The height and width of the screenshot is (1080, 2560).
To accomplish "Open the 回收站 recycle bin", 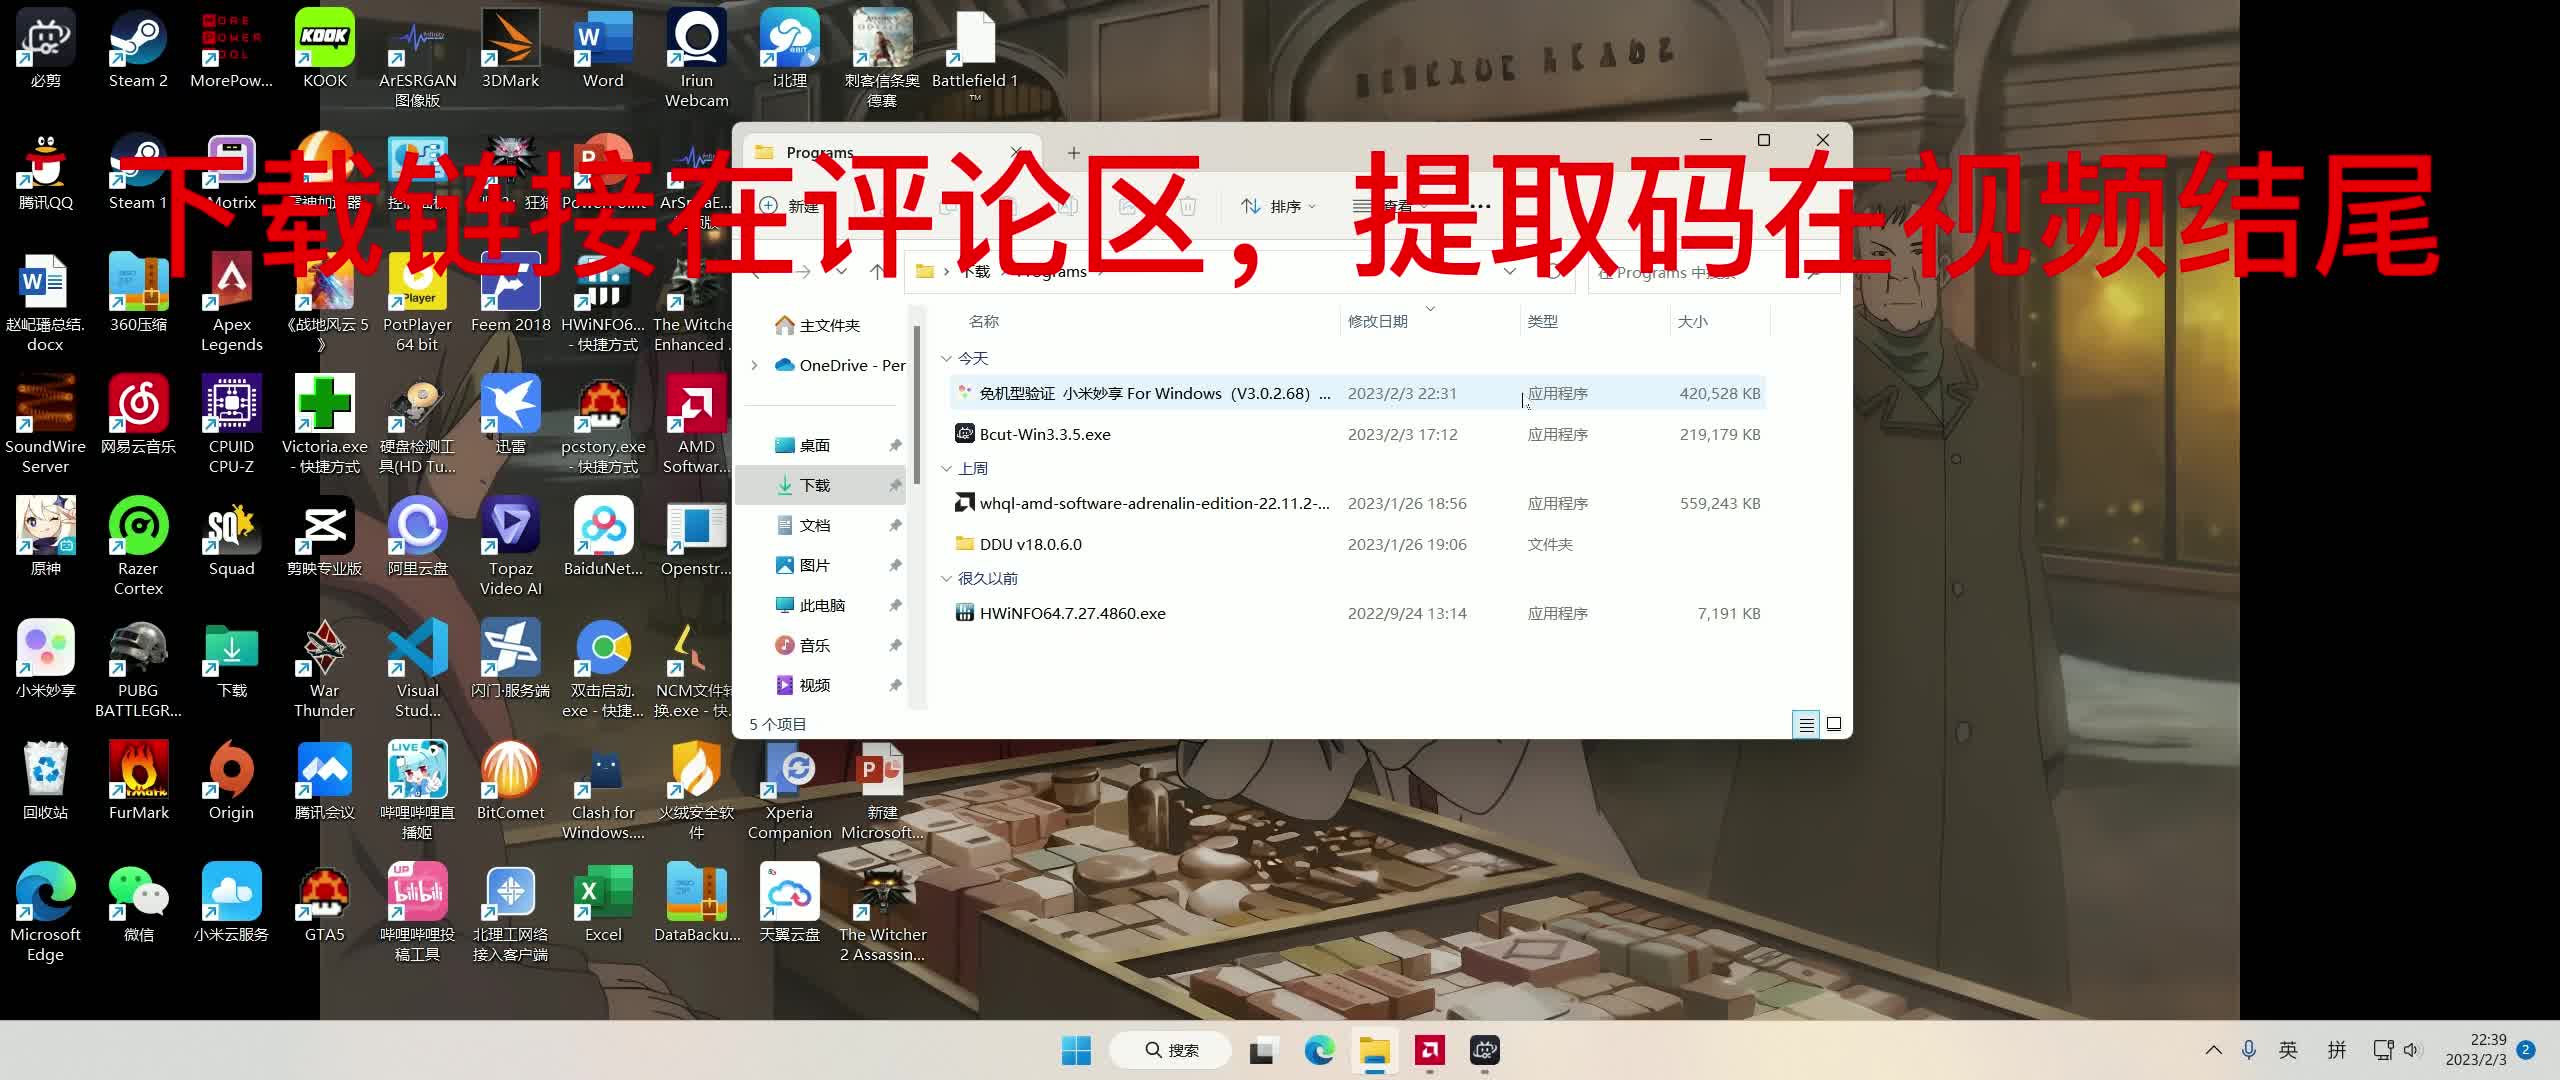I will [x=45, y=780].
